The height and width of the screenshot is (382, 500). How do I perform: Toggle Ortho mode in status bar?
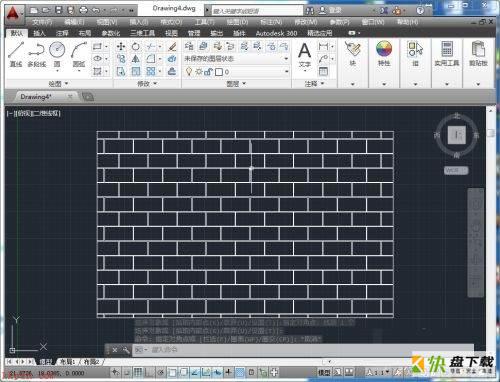(149, 372)
